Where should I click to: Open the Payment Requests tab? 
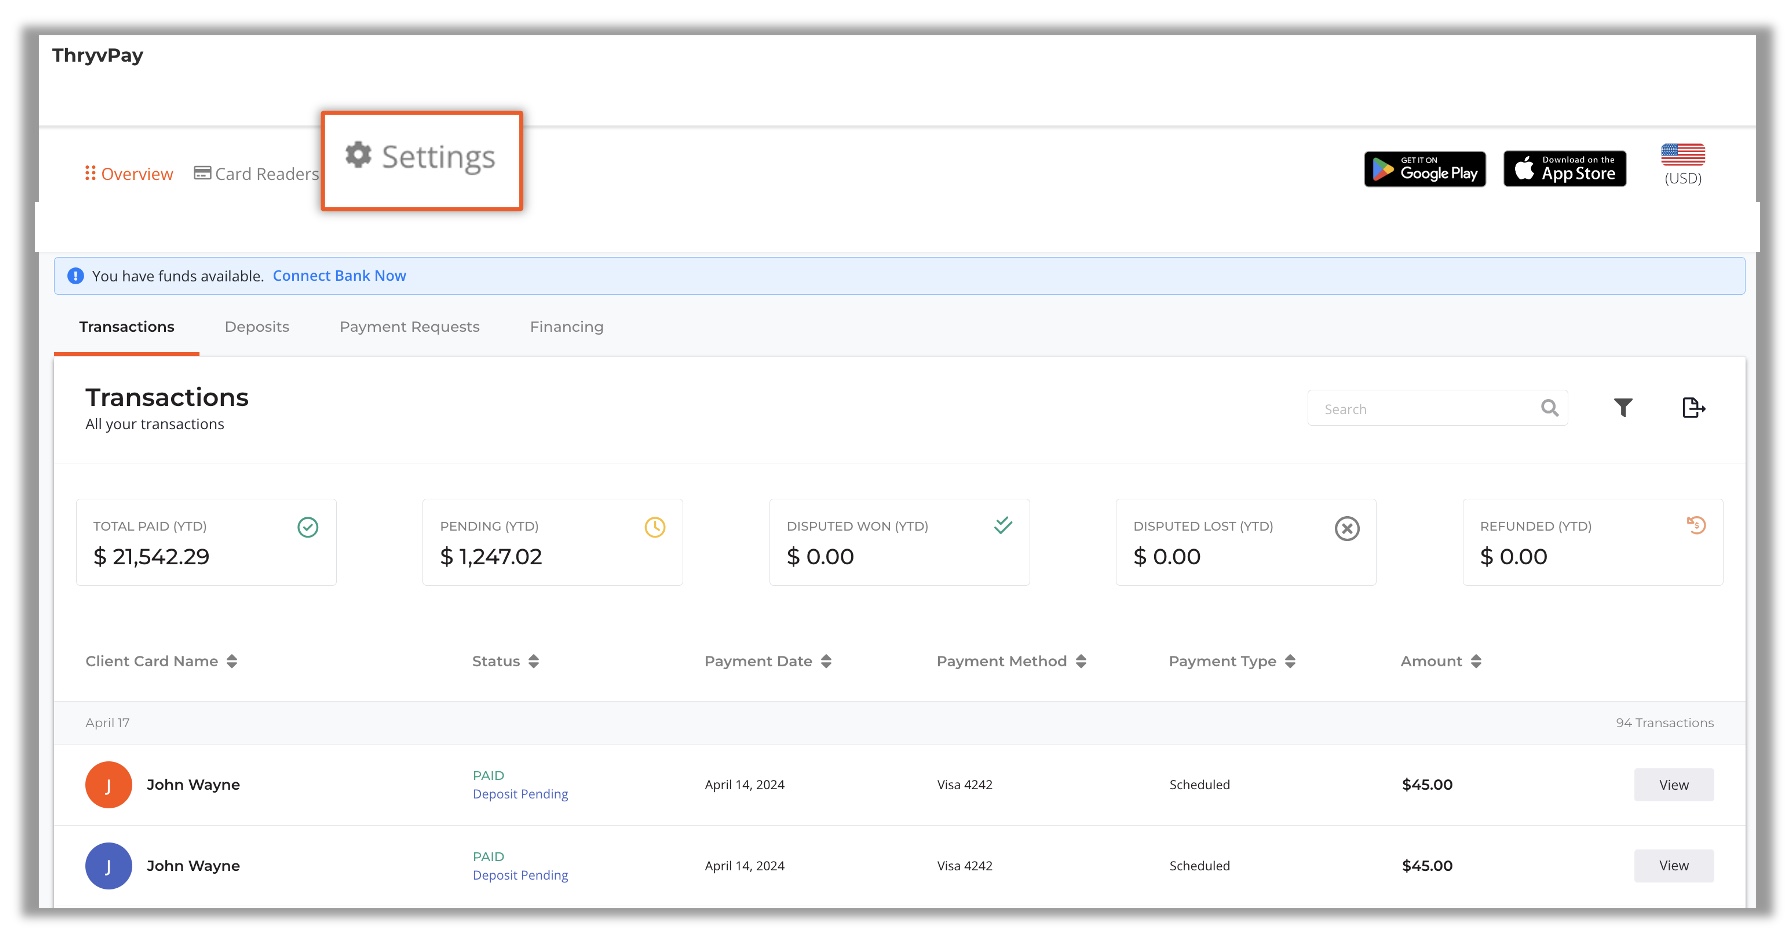coord(409,327)
